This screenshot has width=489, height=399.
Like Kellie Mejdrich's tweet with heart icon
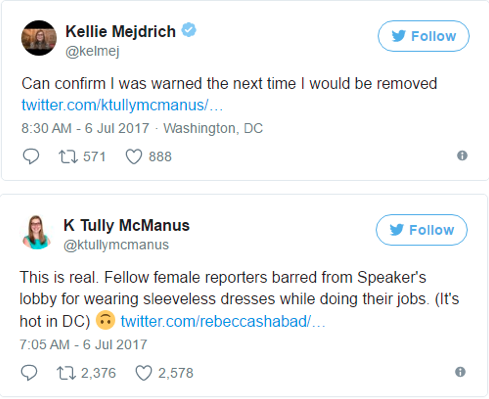click(134, 157)
